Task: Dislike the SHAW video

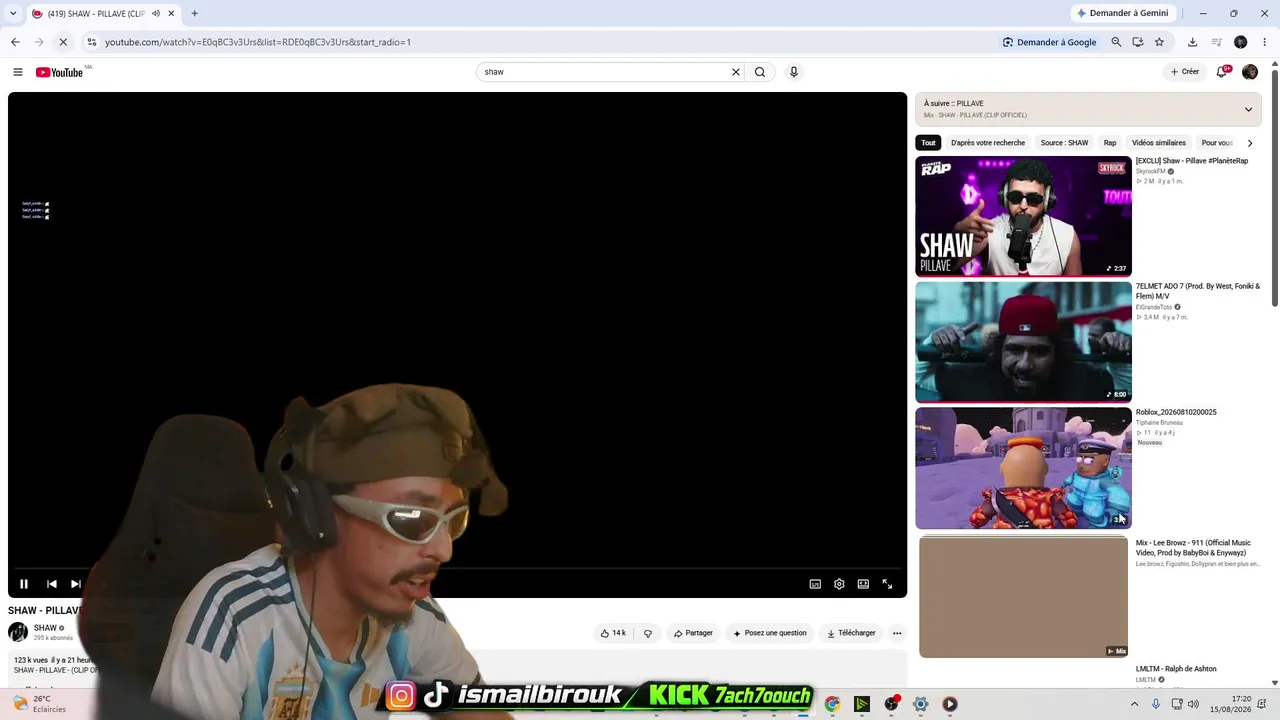Action: [648, 633]
